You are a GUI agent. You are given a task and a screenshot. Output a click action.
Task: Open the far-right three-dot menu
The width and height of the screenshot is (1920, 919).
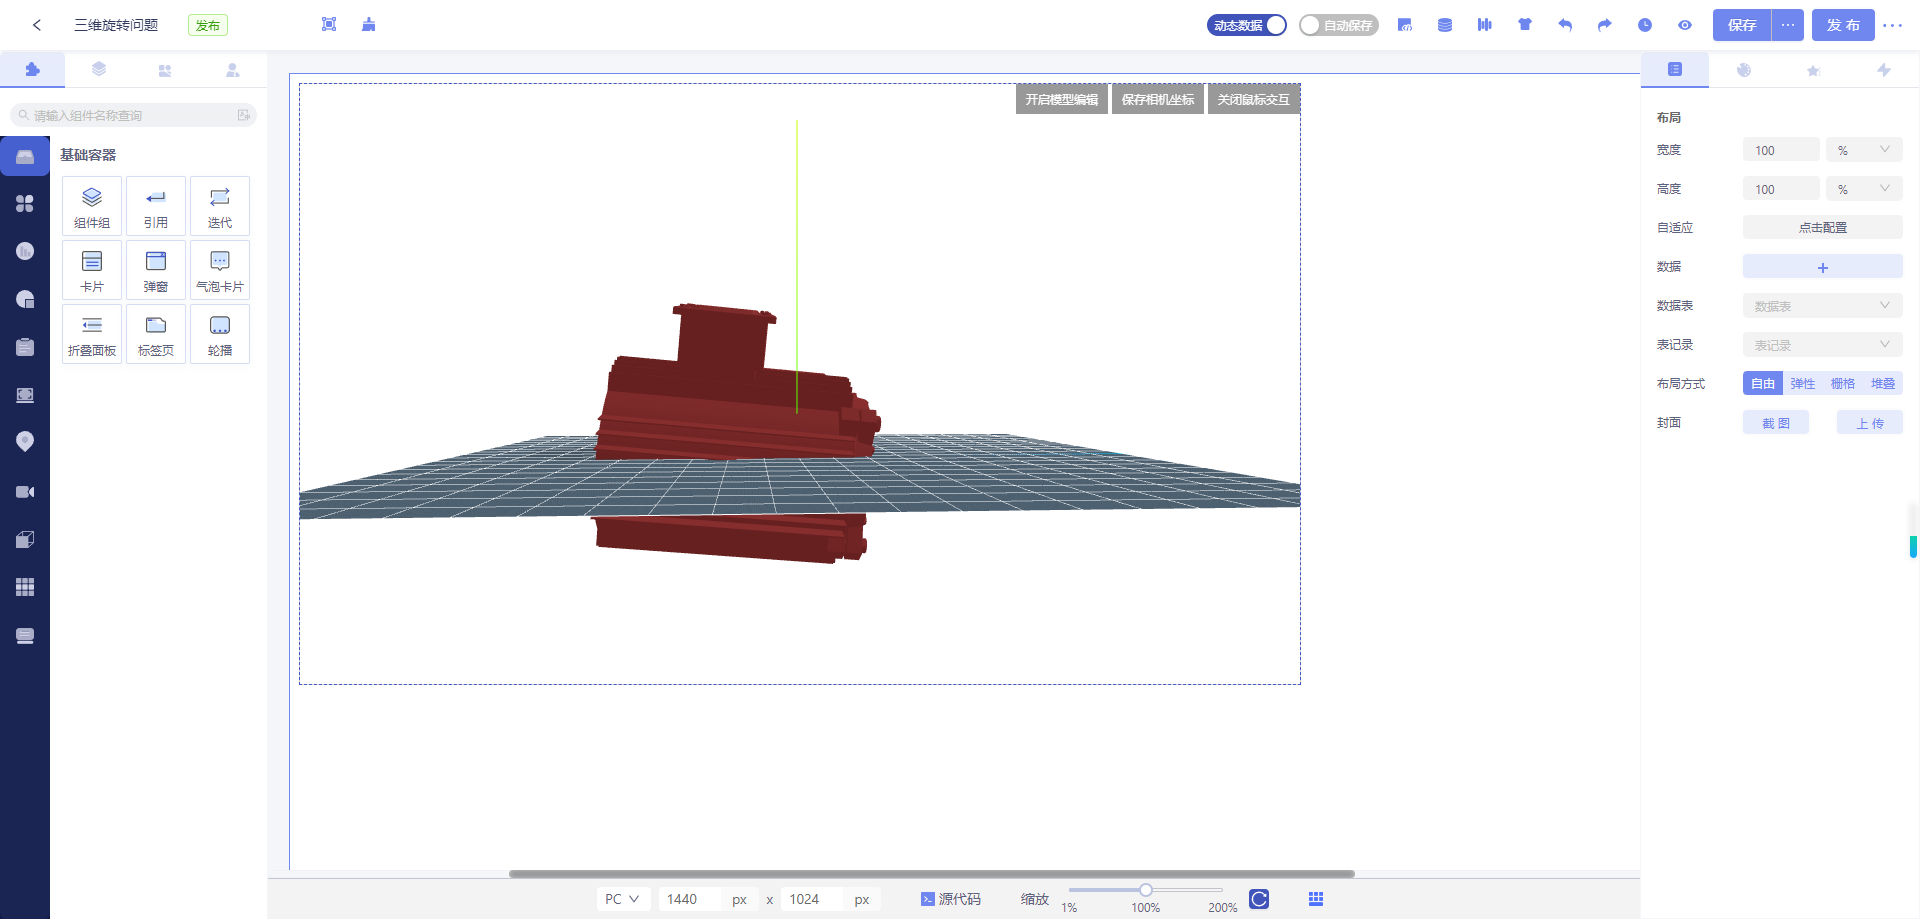pyautogui.click(x=1893, y=25)
